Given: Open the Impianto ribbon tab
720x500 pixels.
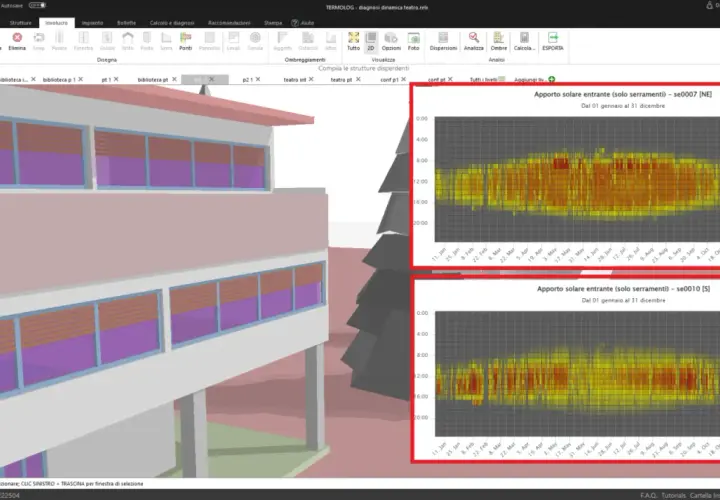Looking at the screenshot, I should (92, 22).
